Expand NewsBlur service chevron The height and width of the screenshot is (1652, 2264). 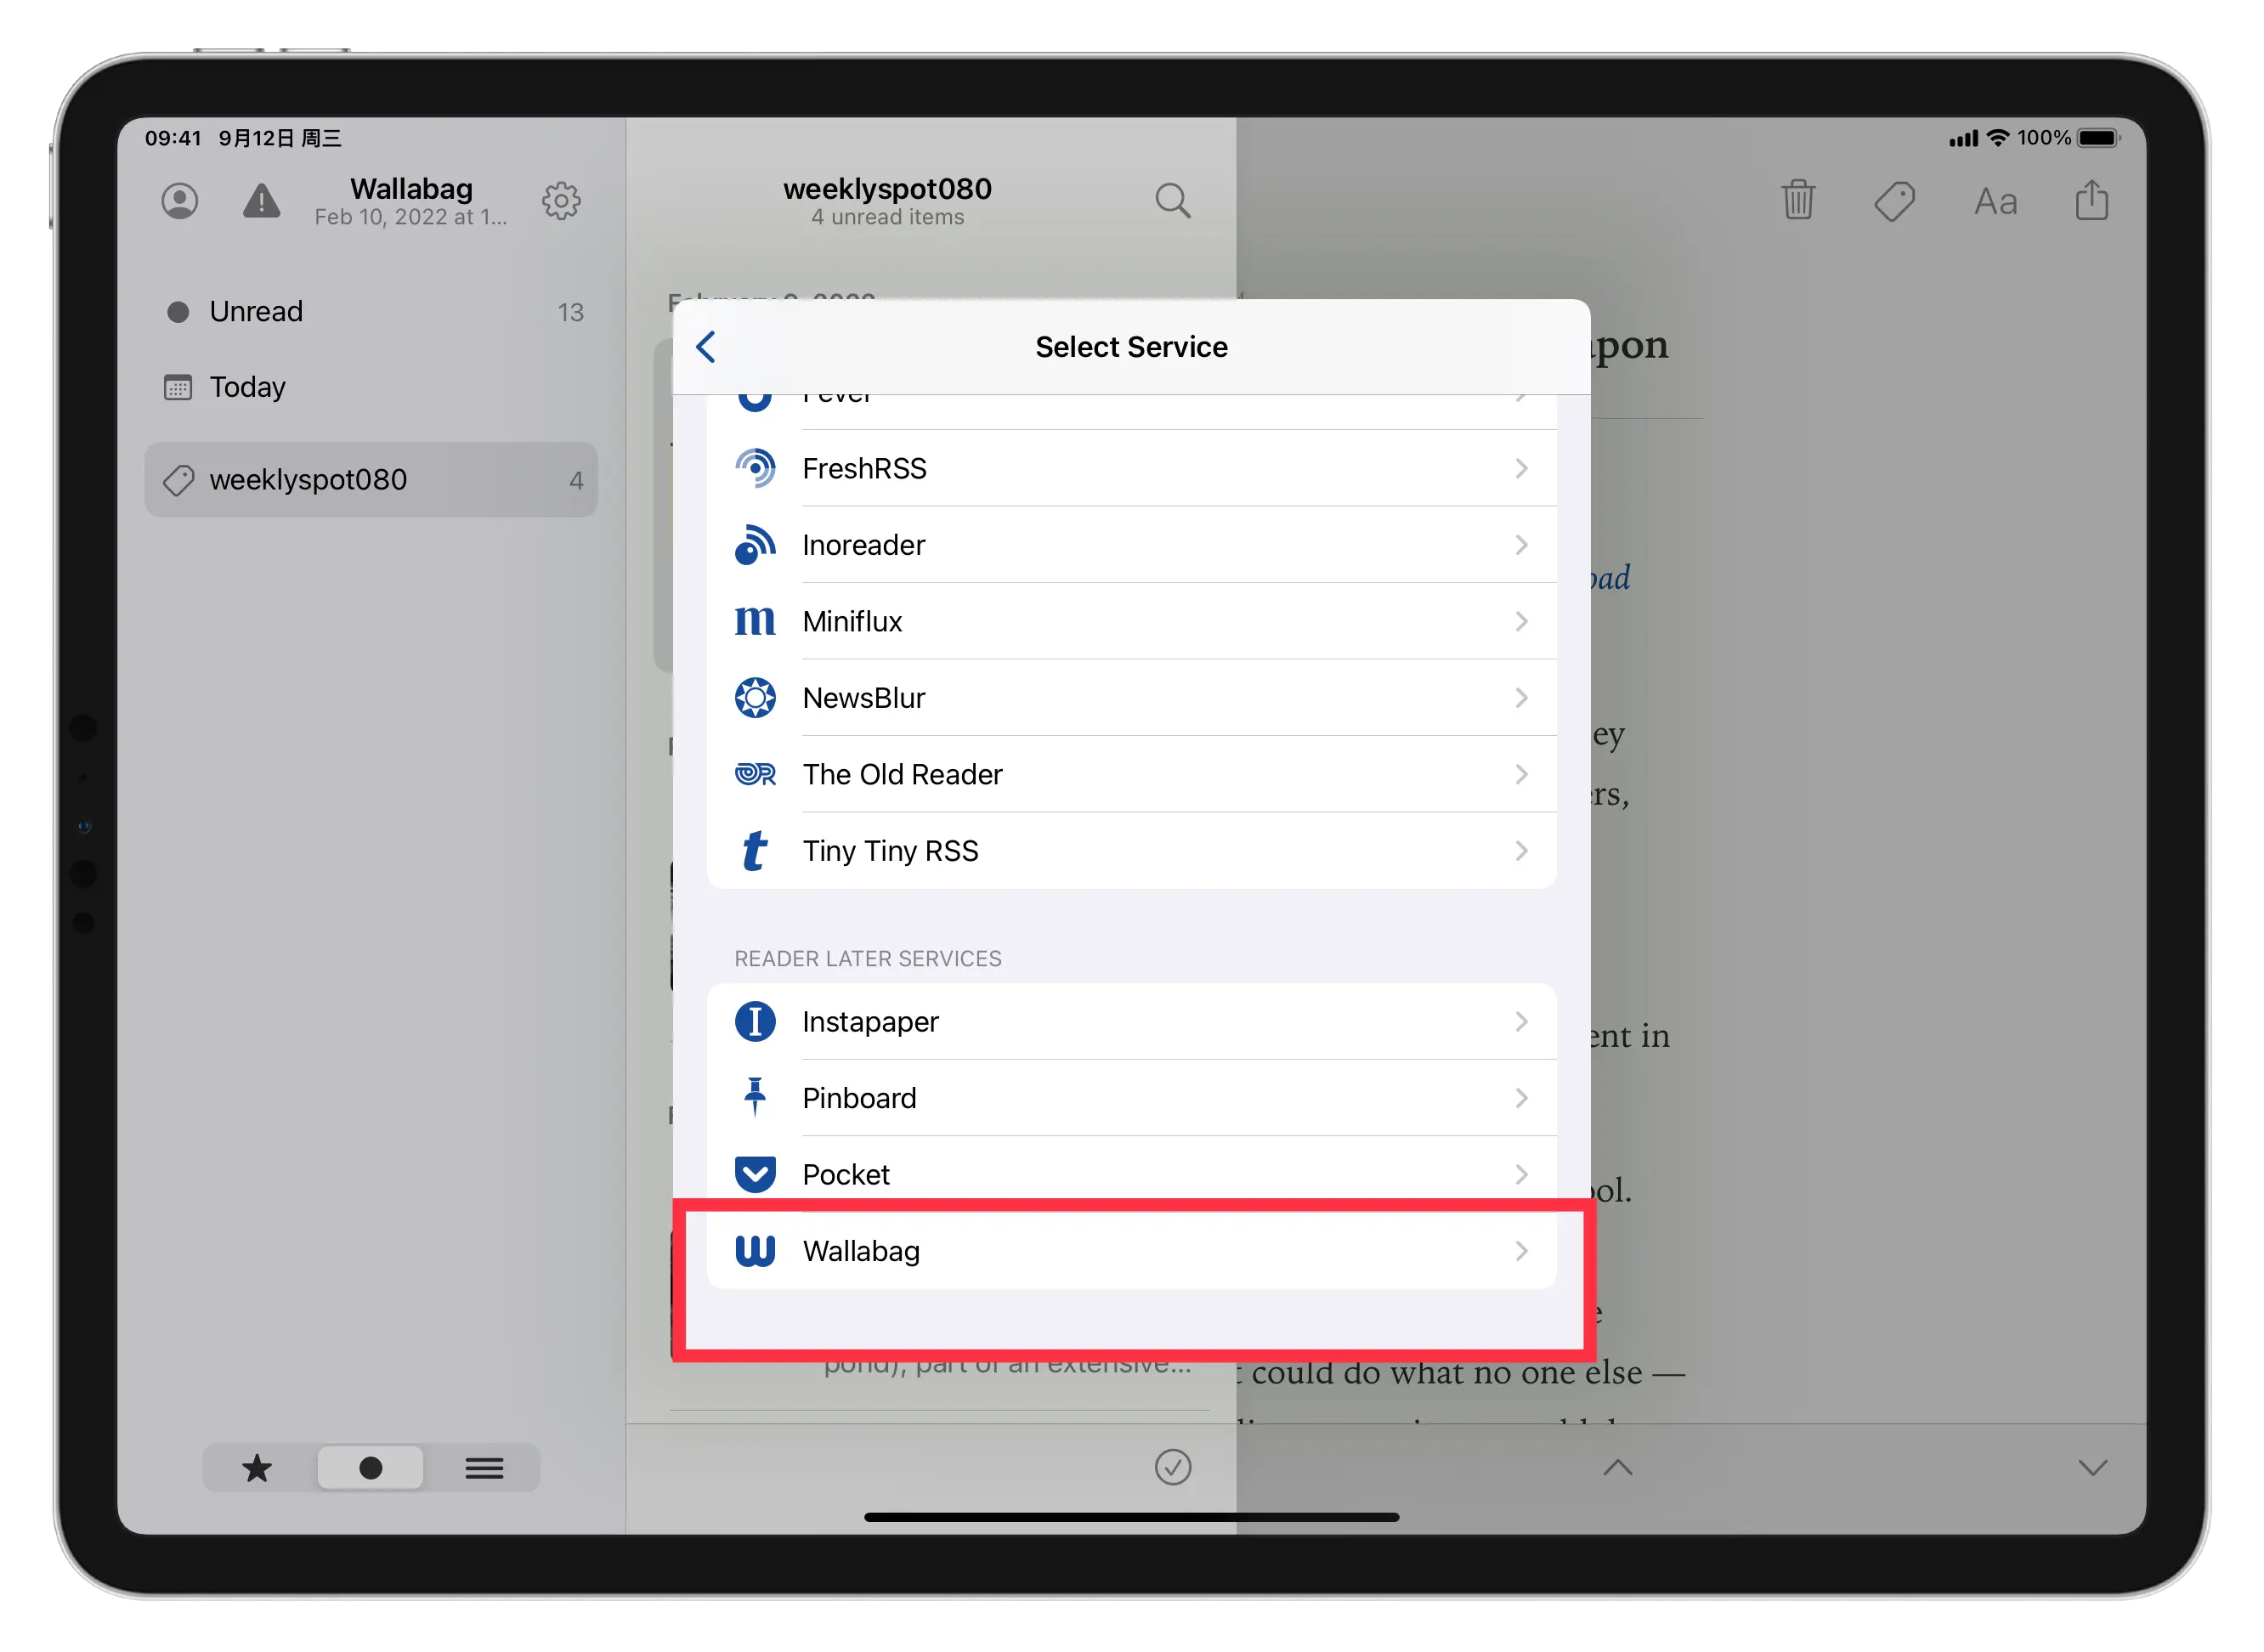[1521, 698]
